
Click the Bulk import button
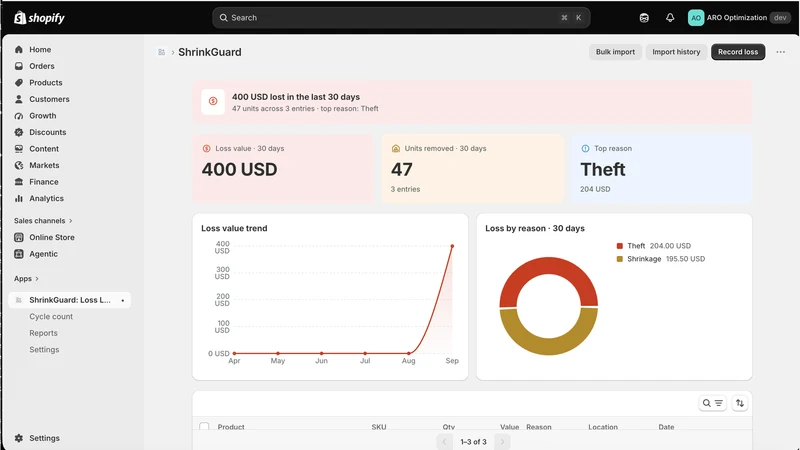pos(615,52)
